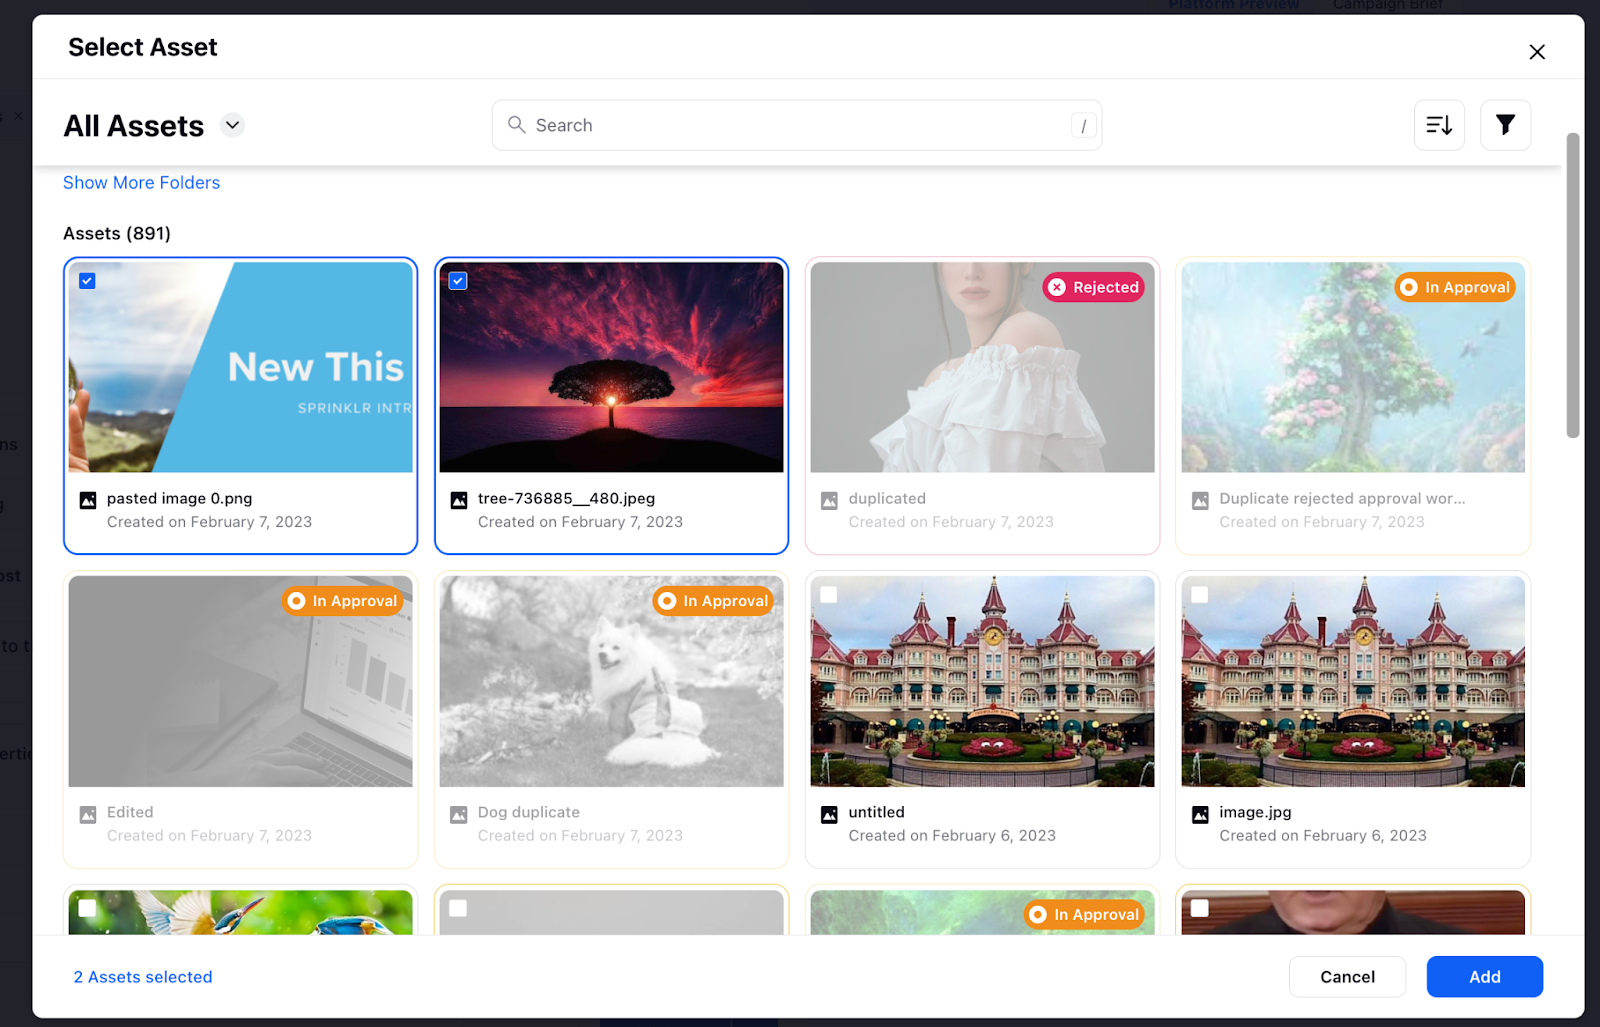Click image type icon beside pasted image 0.png
The image size is (1600, 1027).
point(88,500)
